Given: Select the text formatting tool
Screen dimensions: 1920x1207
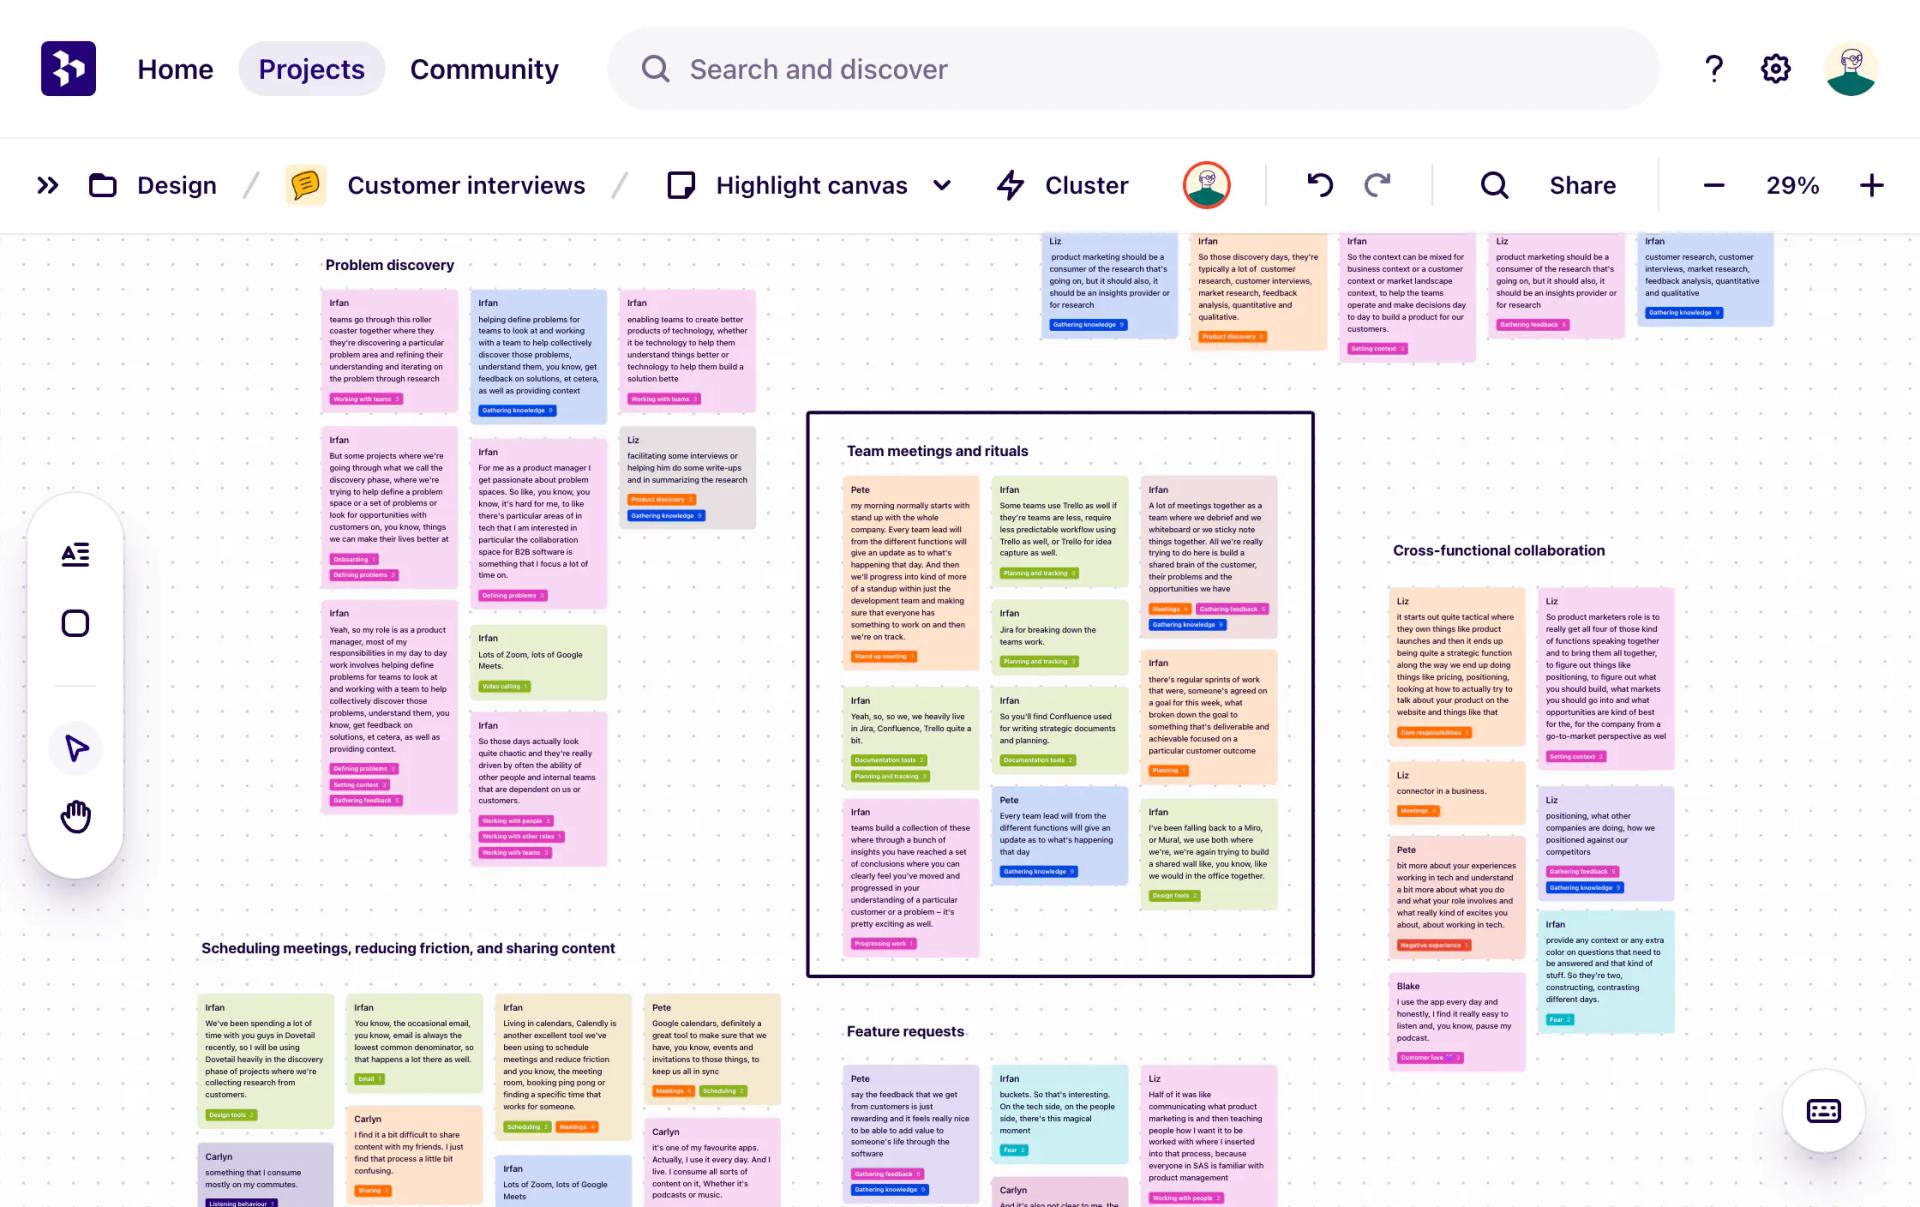Looking at the screenshot, I should [75, 555].
